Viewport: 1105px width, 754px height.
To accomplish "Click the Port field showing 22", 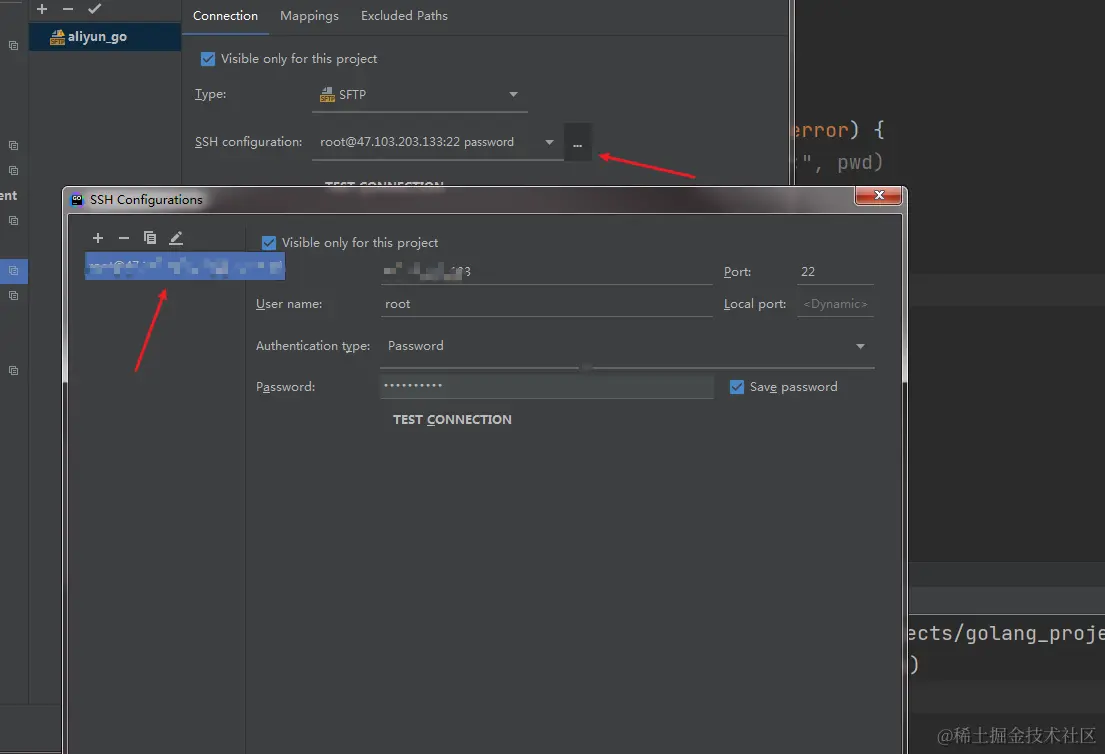I will point(835,271).
